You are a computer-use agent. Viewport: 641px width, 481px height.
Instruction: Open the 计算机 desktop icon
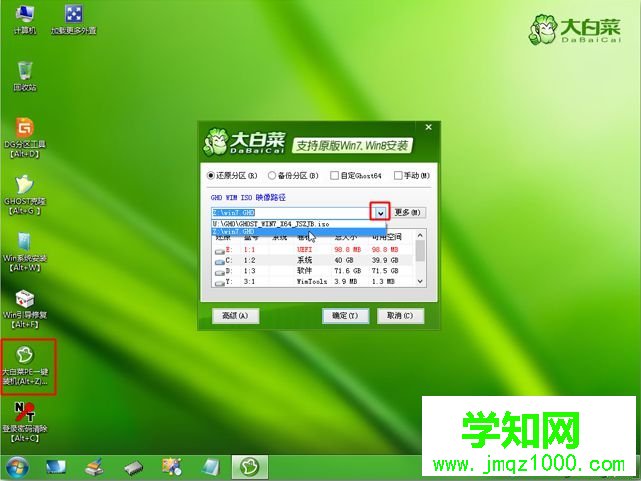coord(25,20)
